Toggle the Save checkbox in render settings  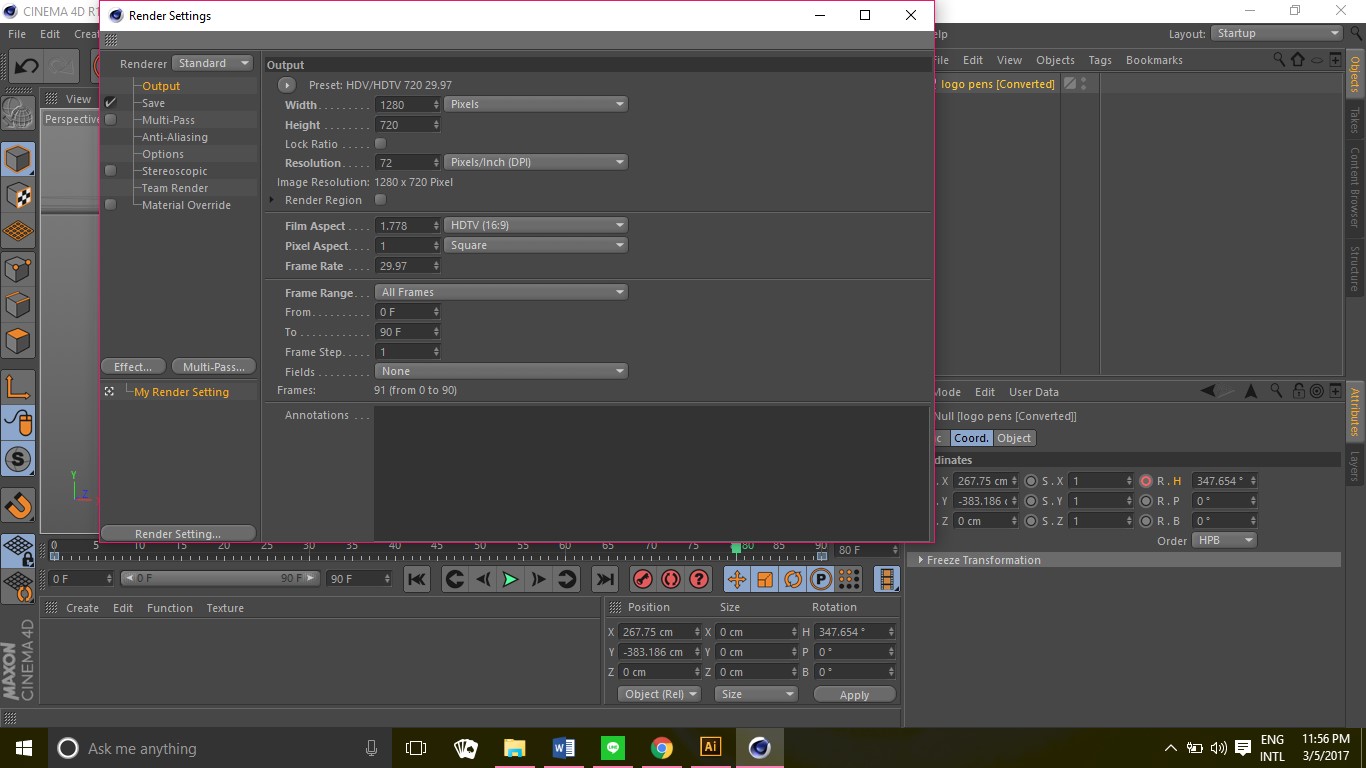(x=111, y=103)
